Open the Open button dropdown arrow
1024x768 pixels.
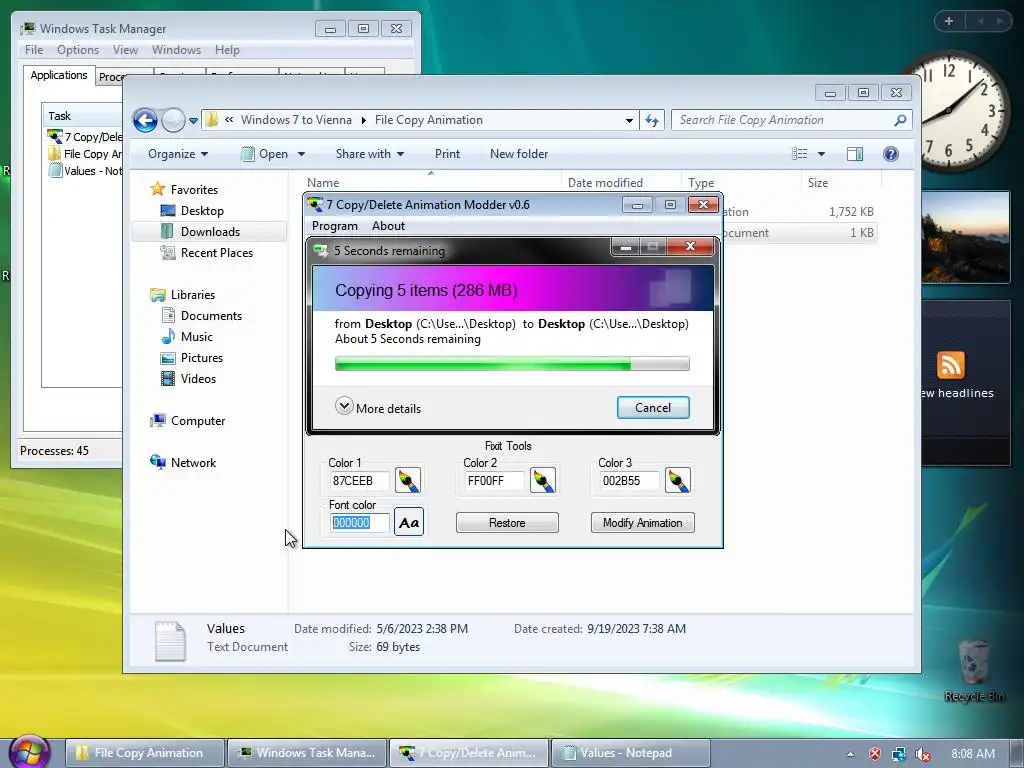point(302,154)
